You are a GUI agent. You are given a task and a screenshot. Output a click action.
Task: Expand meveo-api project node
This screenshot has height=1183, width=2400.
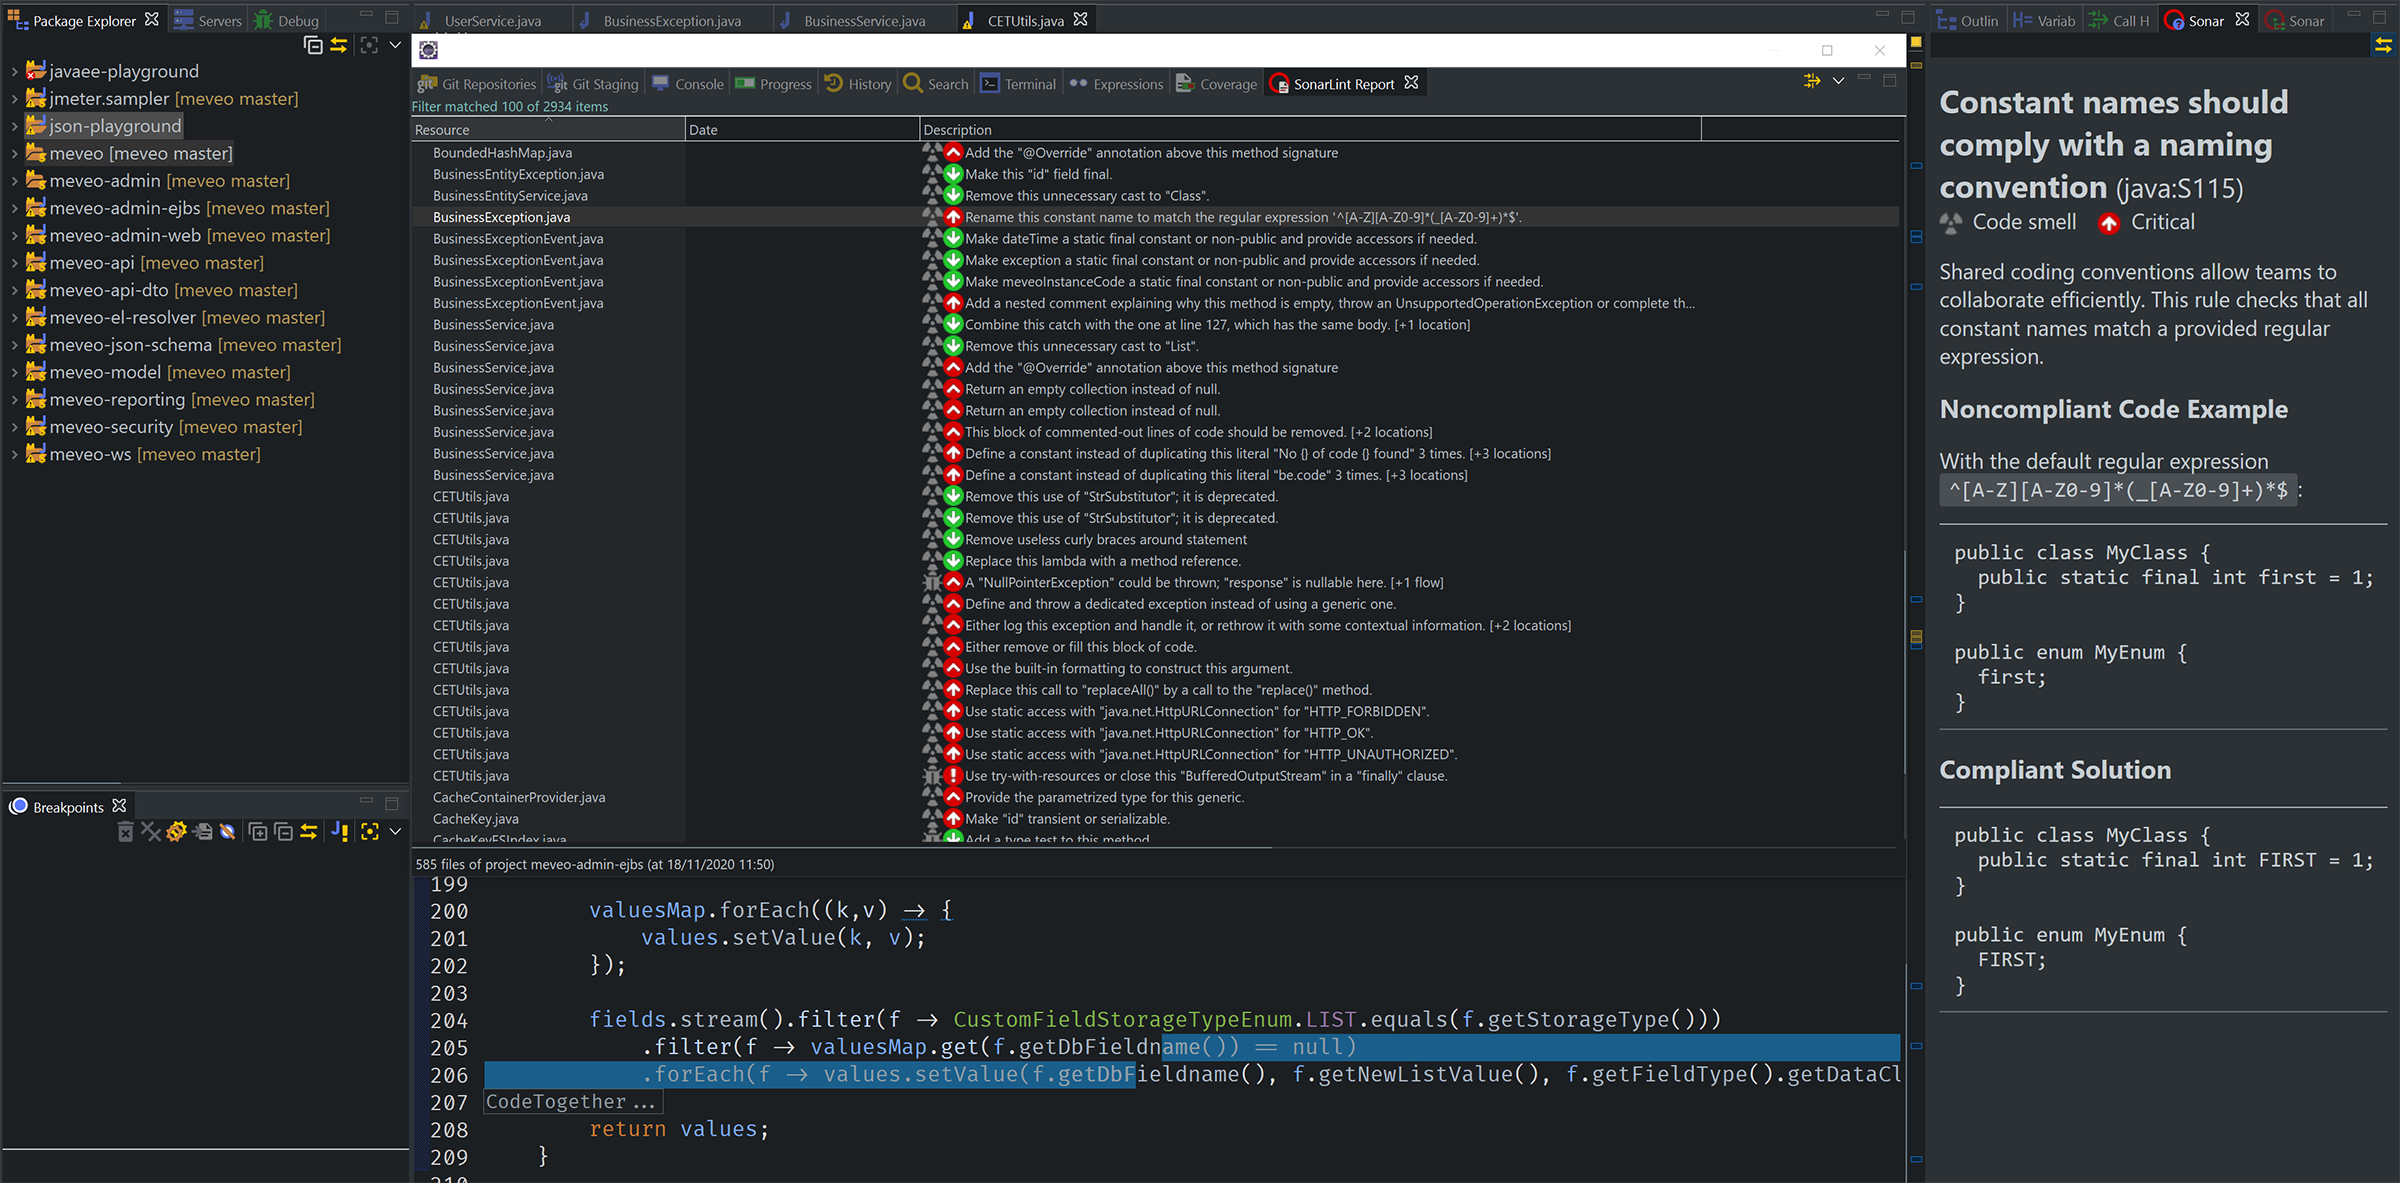(x=14, y=263)
